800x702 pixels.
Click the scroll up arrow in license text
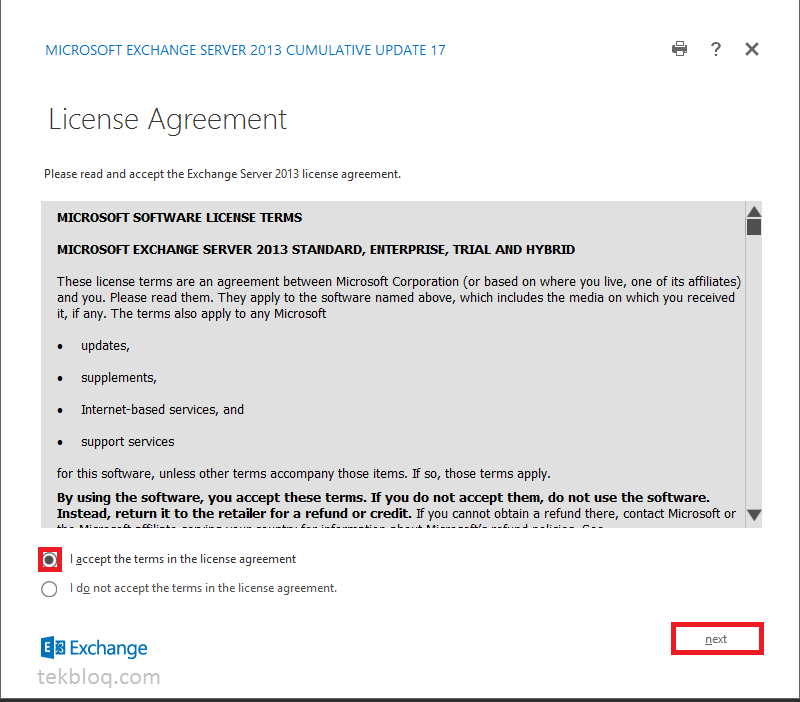click(x=754, y=211)
